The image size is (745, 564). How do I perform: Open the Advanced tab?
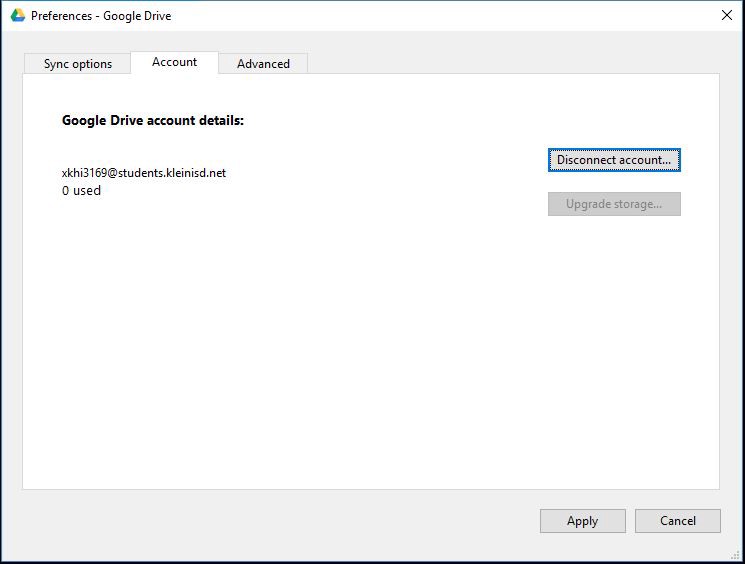click(263, 64)
